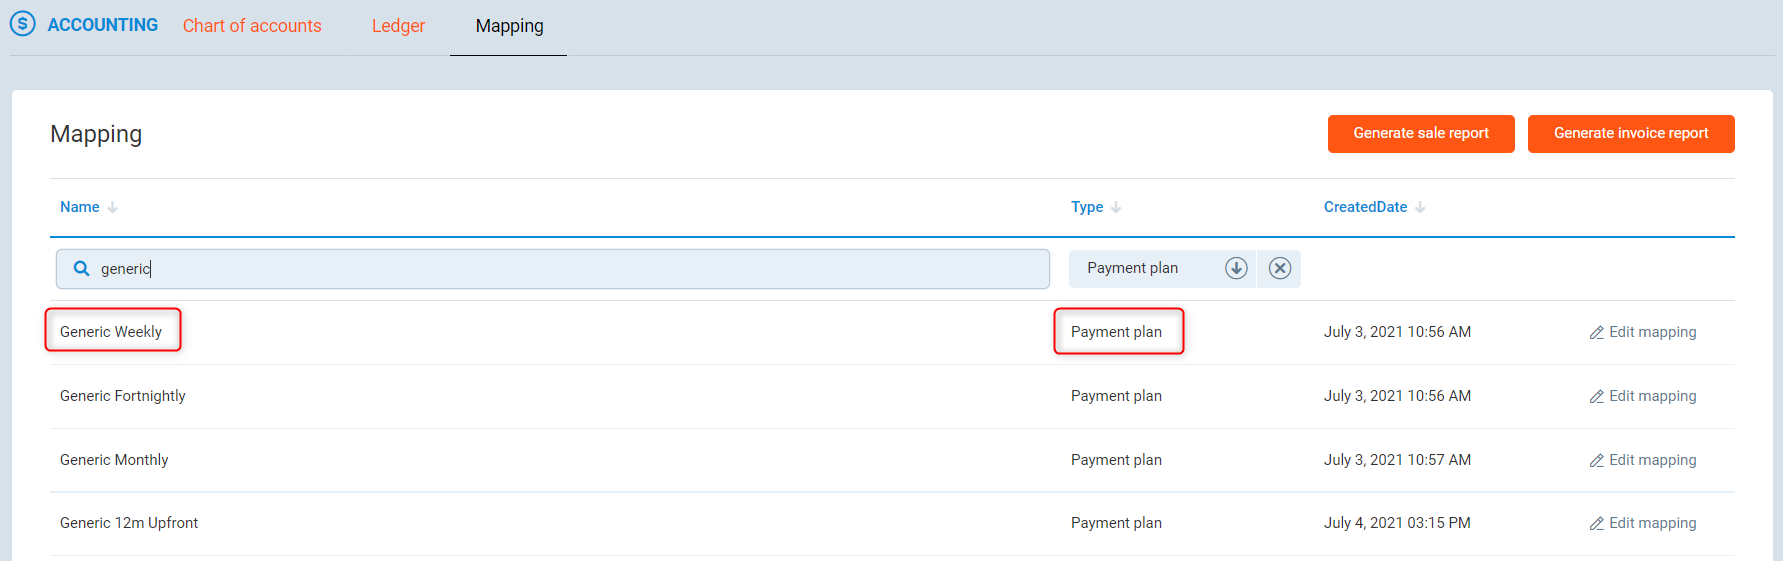Click the Type column sort arrow

pyautogui.click(x=1116, y=207)
